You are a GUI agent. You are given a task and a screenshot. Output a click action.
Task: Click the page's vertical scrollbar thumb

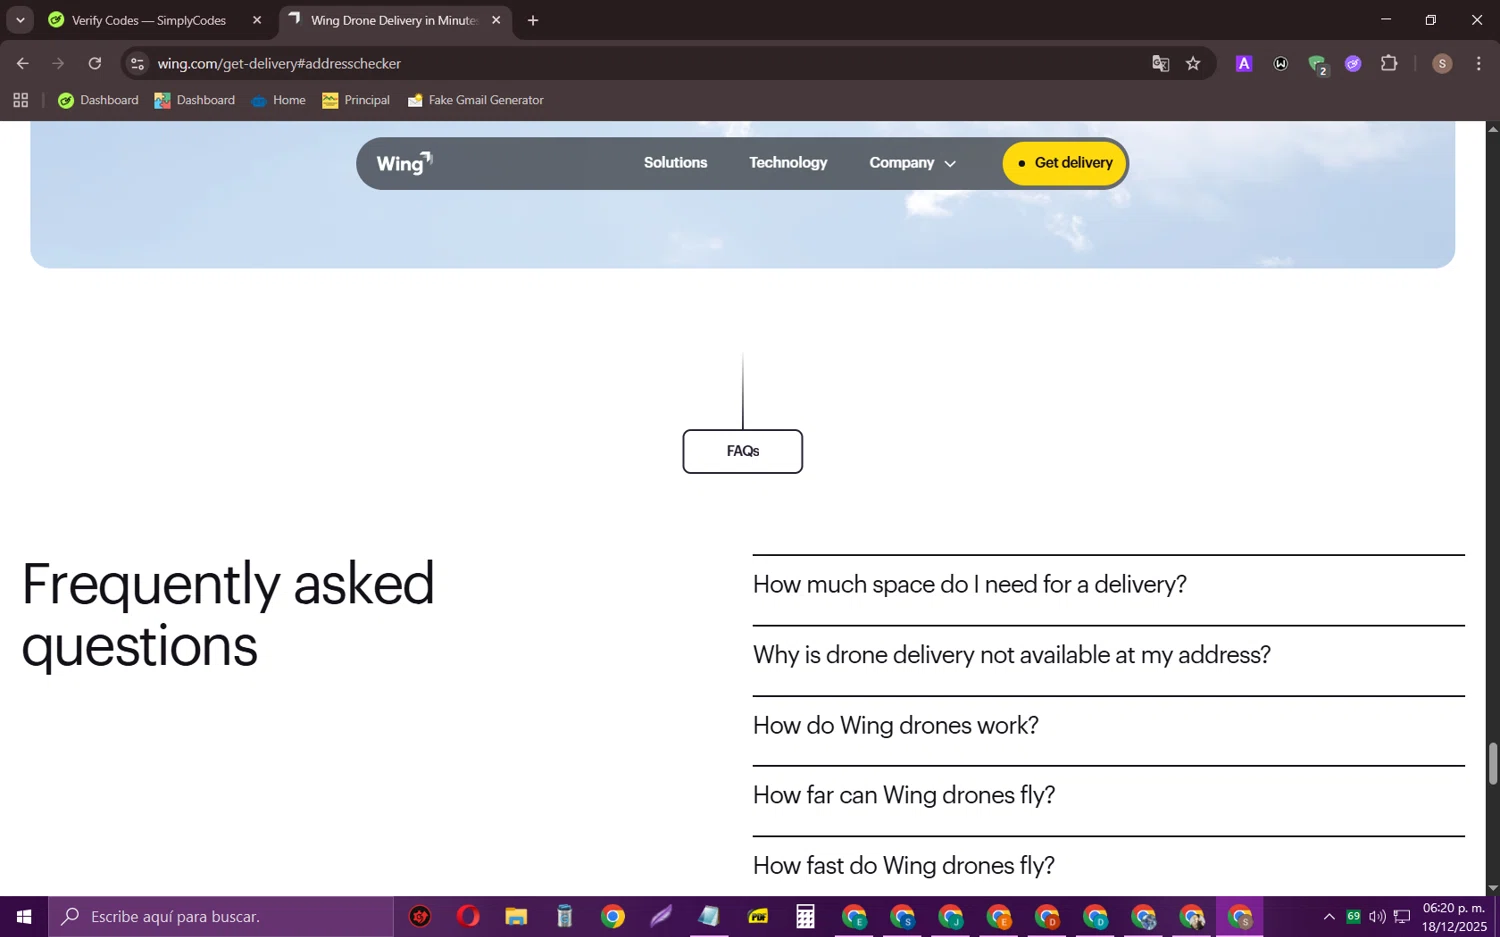(x=1493, y=764)
